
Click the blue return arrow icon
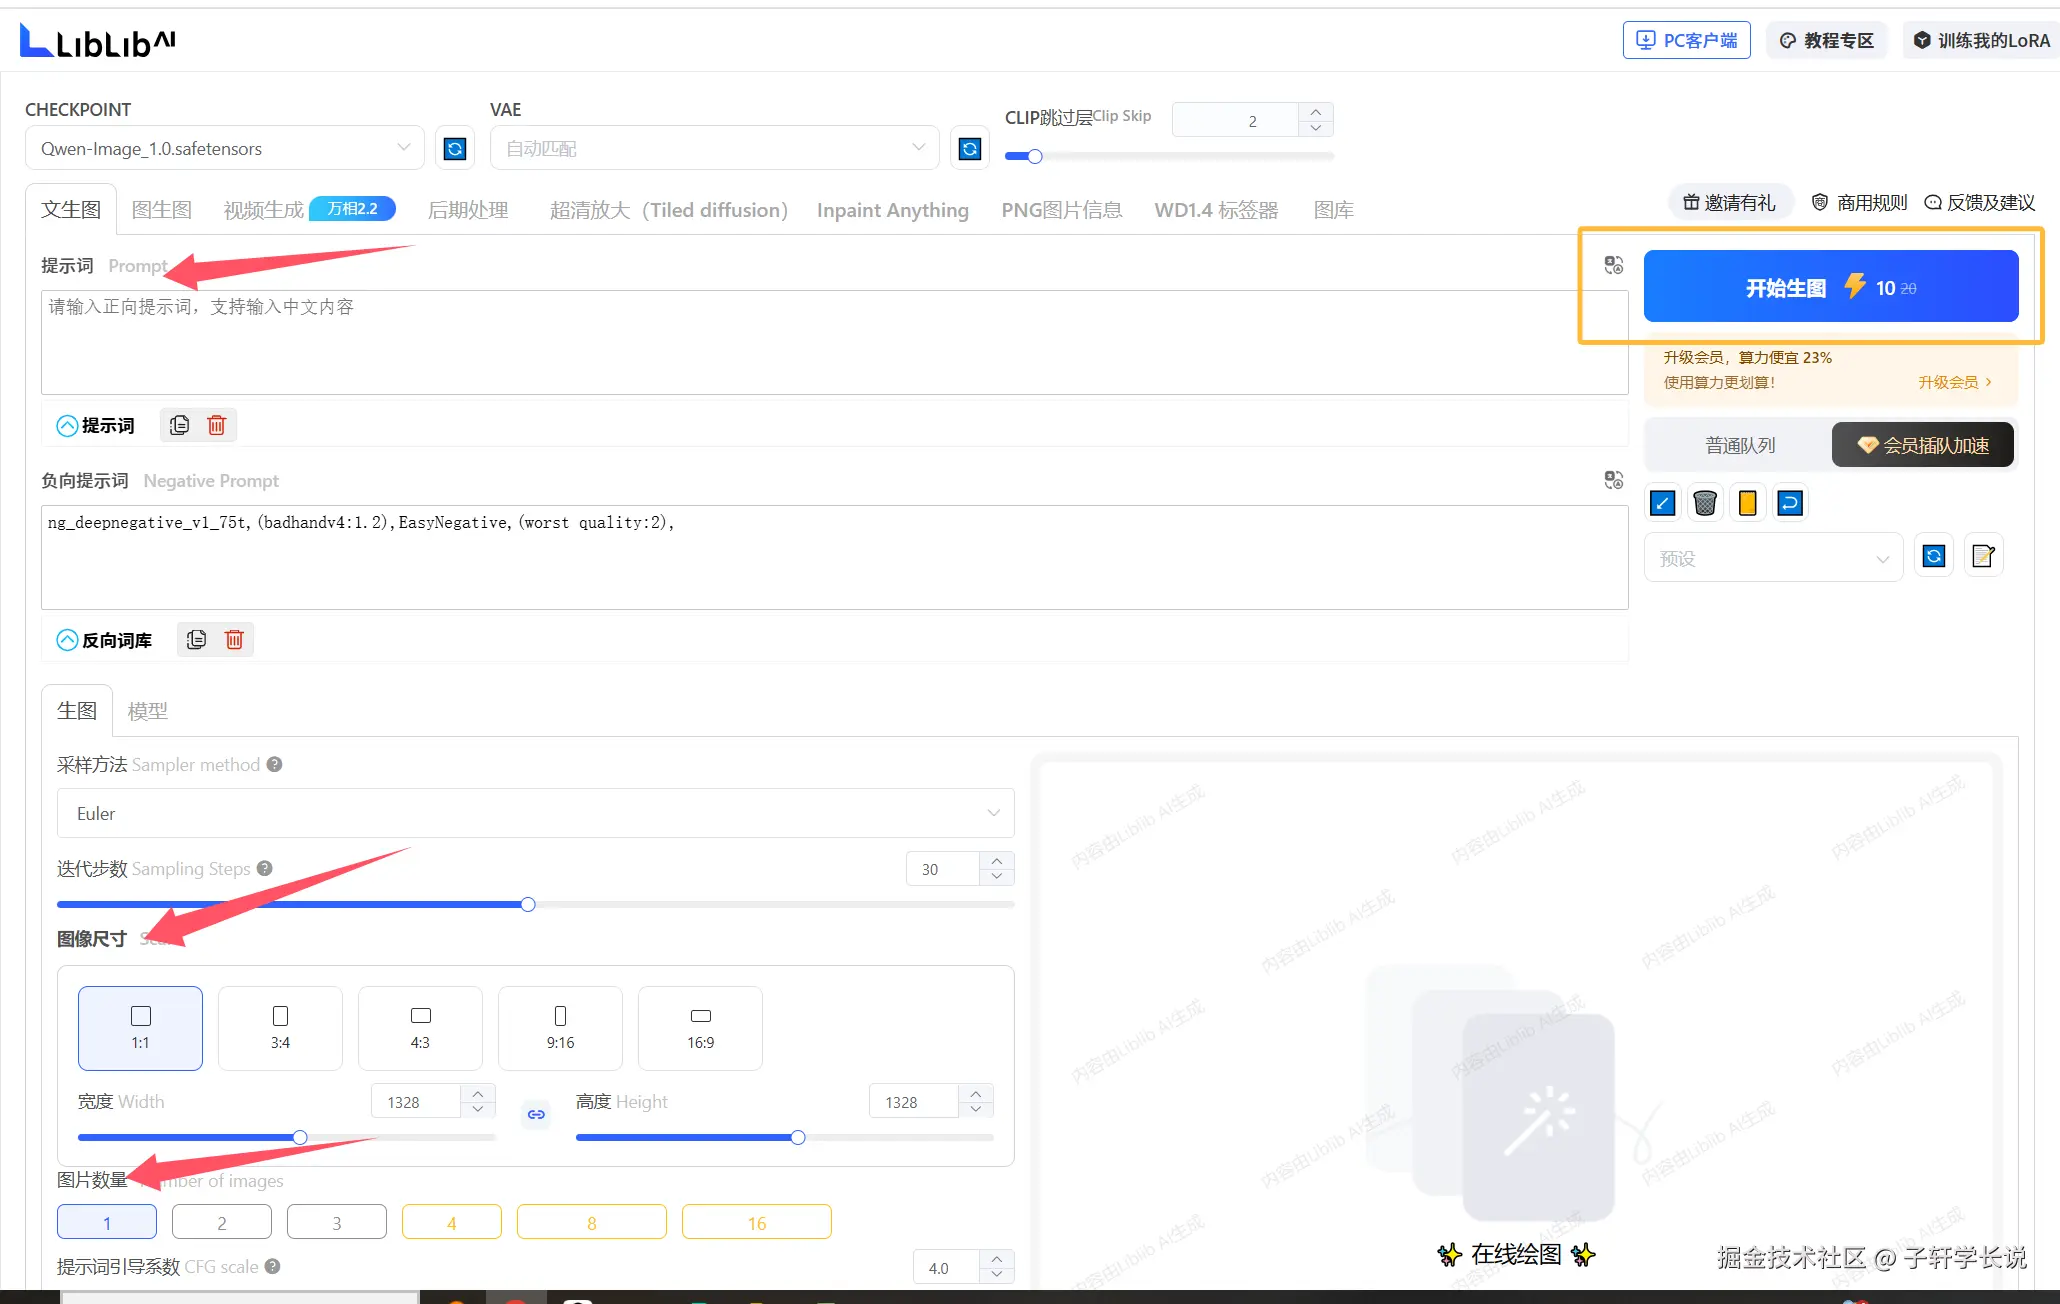tap(1790, 503)
